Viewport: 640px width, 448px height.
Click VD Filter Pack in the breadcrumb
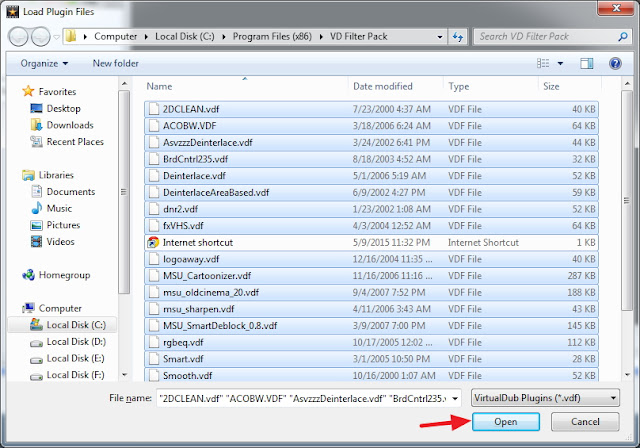click(x=359, y=36)
